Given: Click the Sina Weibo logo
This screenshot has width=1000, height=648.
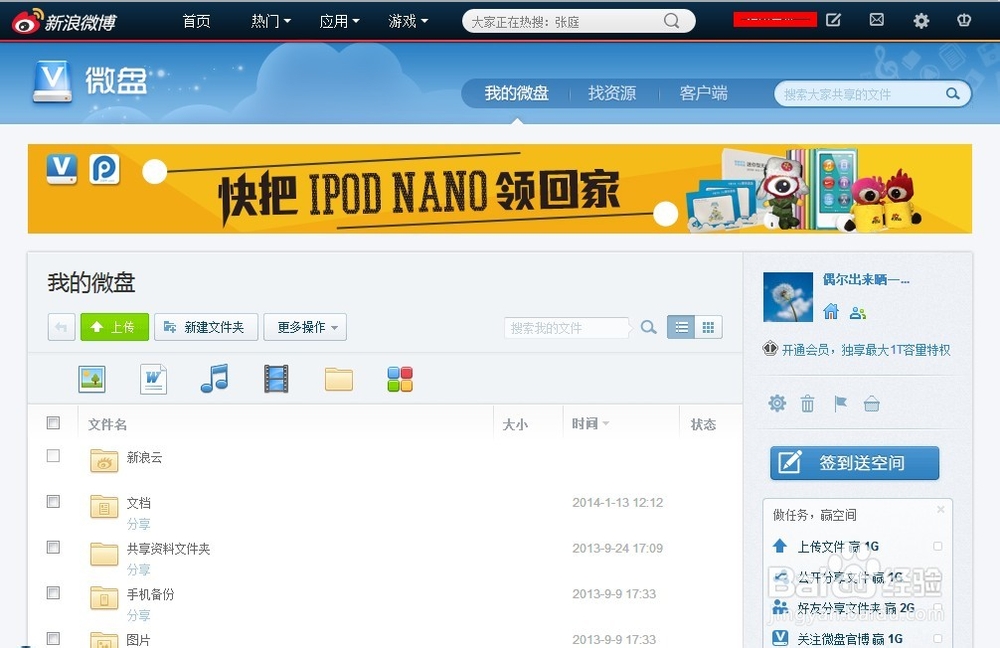Looking at the screenshot, I should 64,22.
